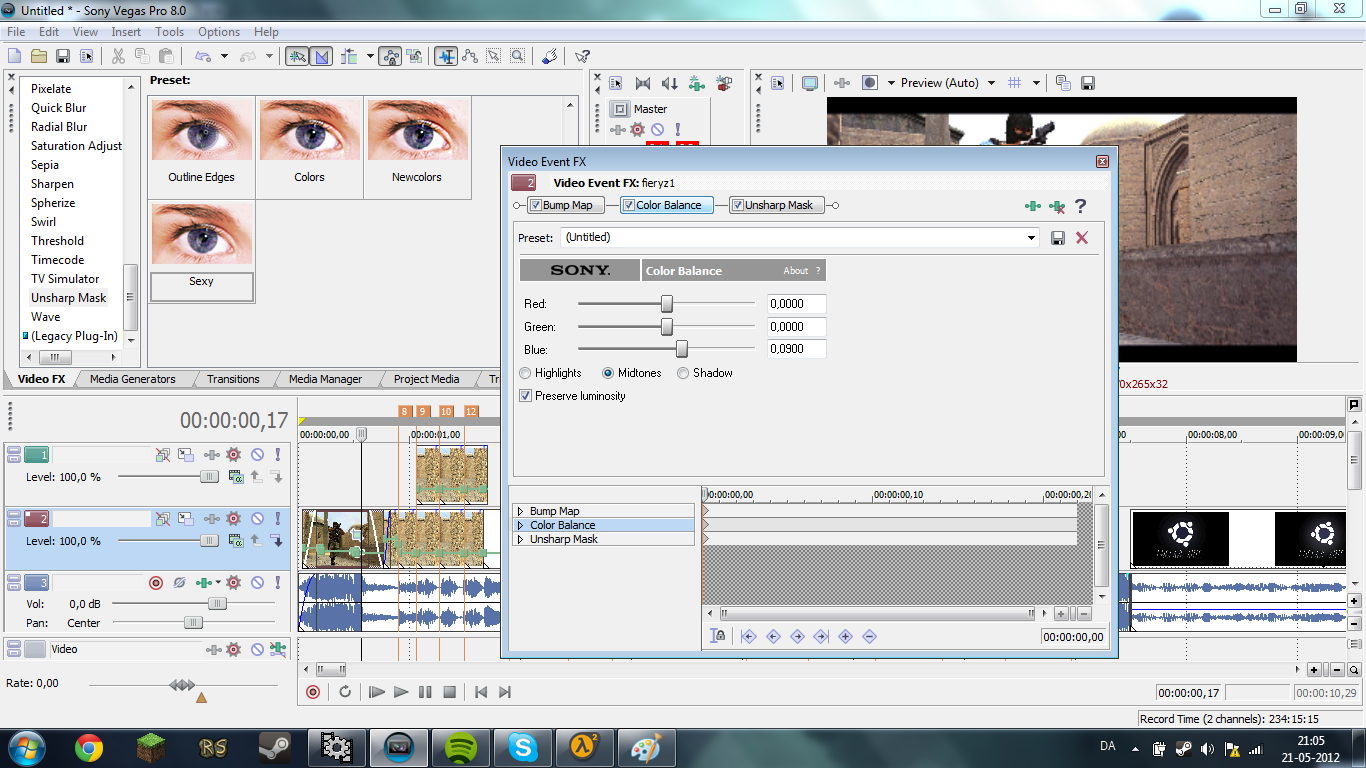Delete preset with the red X icon

1082,238
